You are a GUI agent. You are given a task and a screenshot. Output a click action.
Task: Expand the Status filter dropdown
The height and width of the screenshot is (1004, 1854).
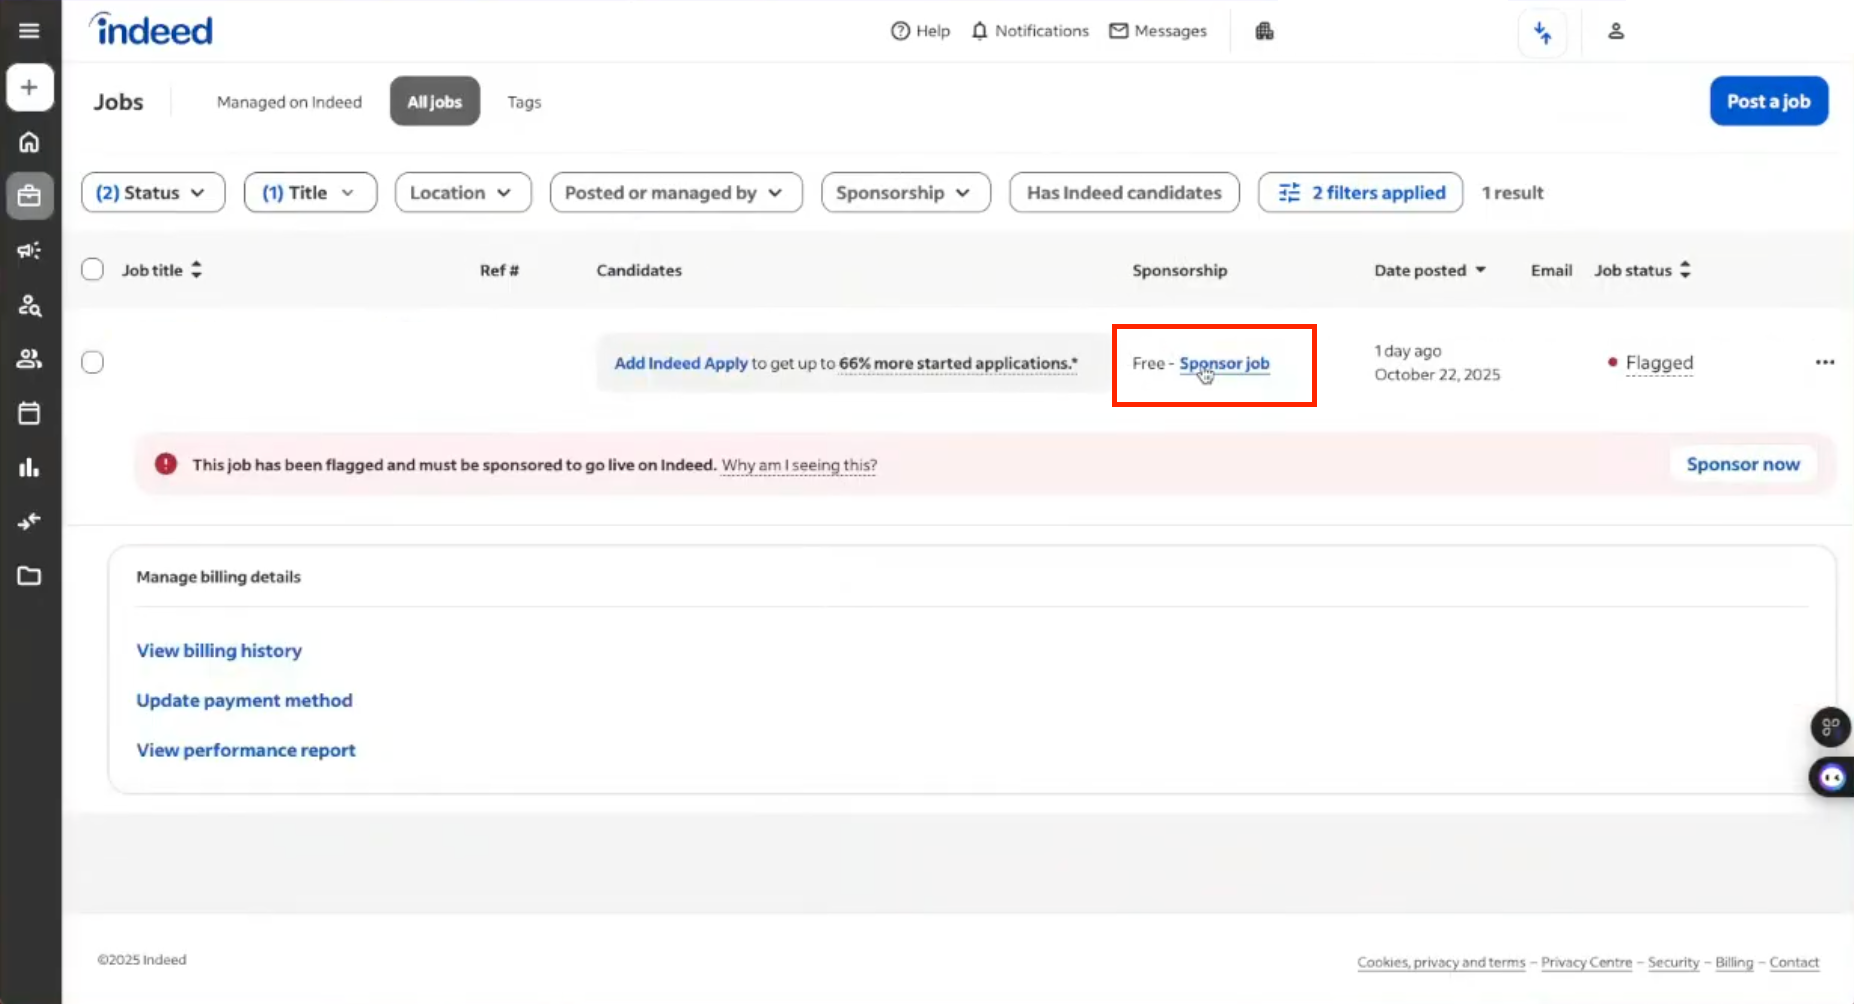pyautogui.click(x=152, y=192)
